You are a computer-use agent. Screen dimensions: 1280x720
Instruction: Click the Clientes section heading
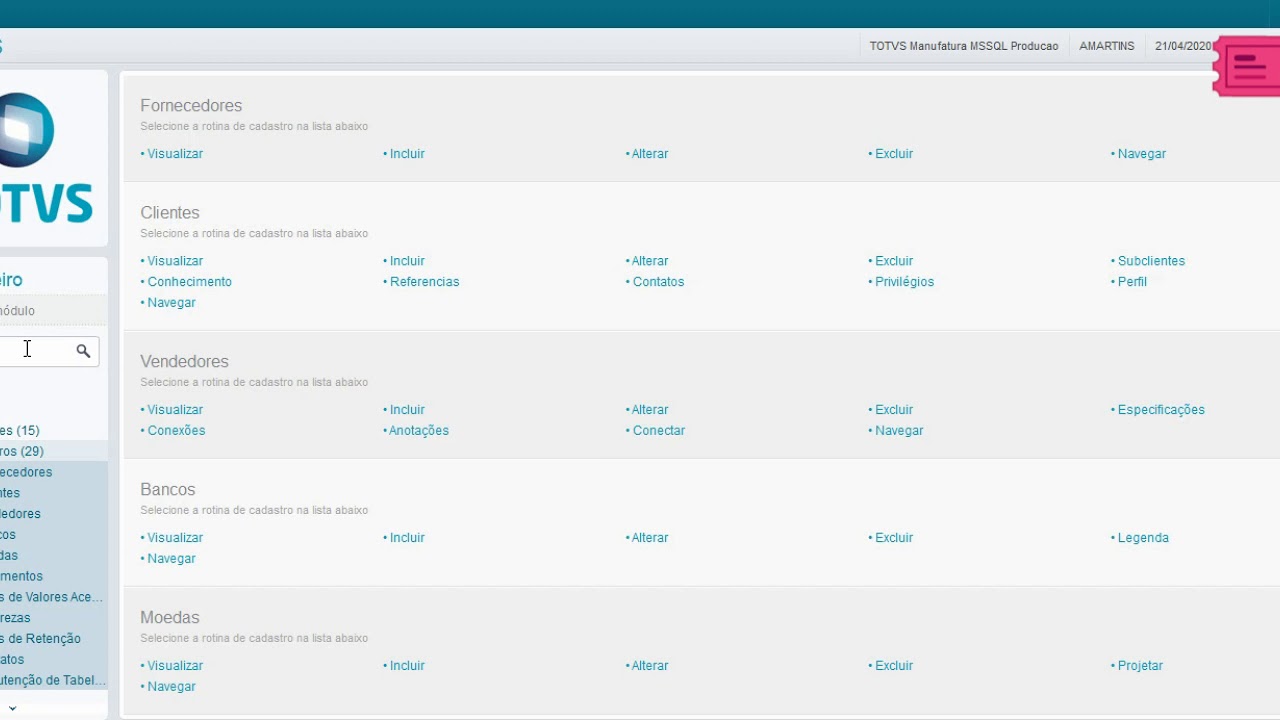point(170,213)
